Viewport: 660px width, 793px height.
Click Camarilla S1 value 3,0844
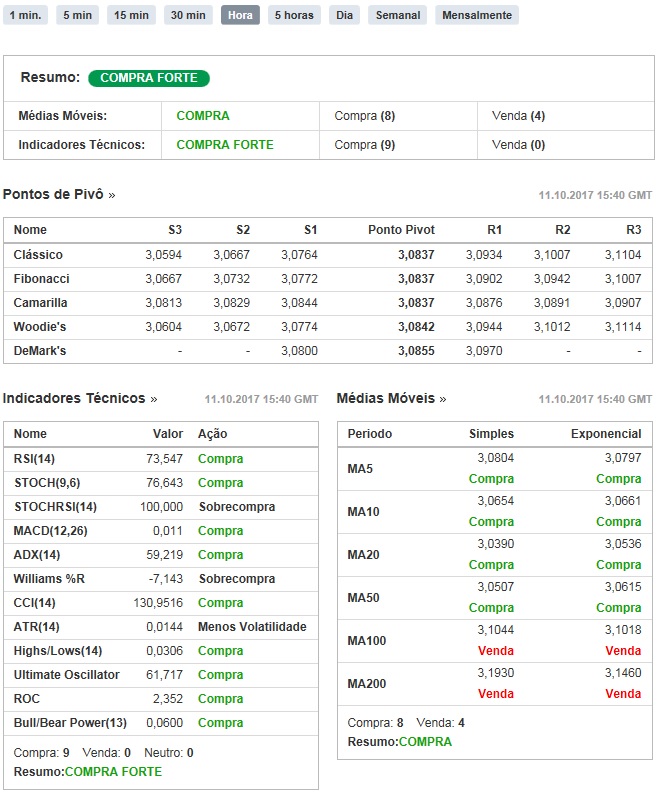tap(299, 302)
